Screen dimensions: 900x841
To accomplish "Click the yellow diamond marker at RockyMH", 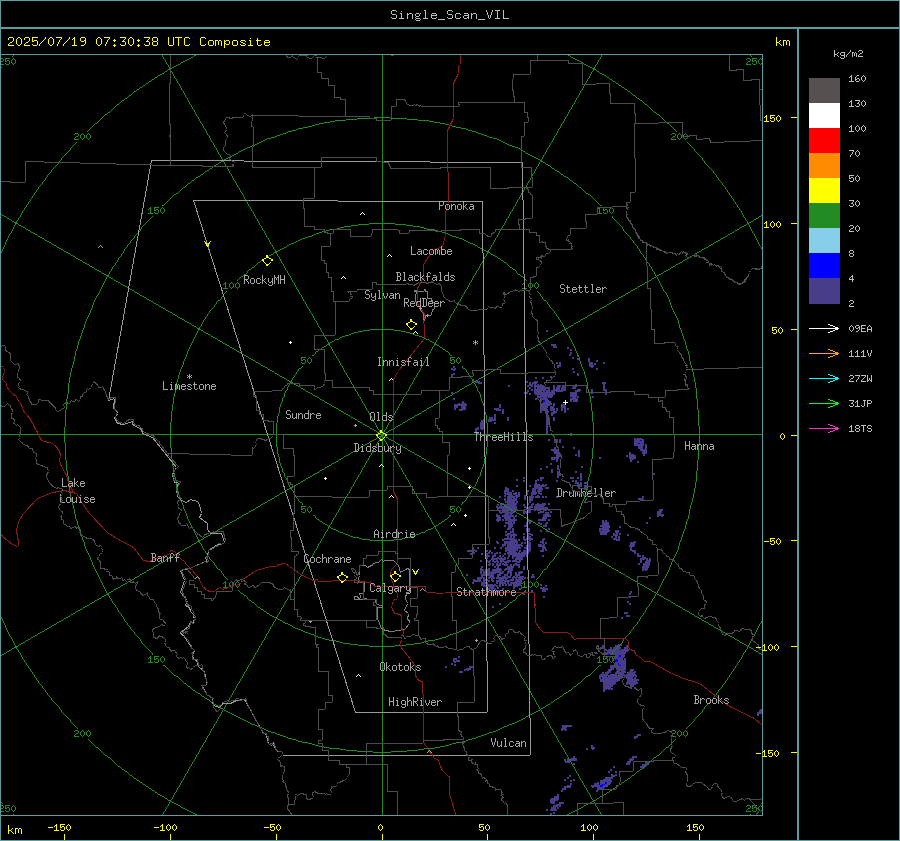I will [267, 261].
